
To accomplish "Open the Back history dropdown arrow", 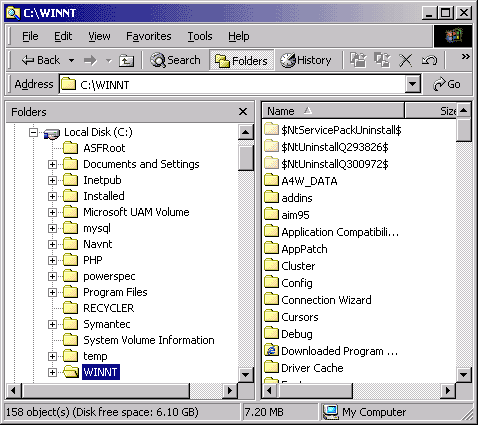I will tap(71, 61).
